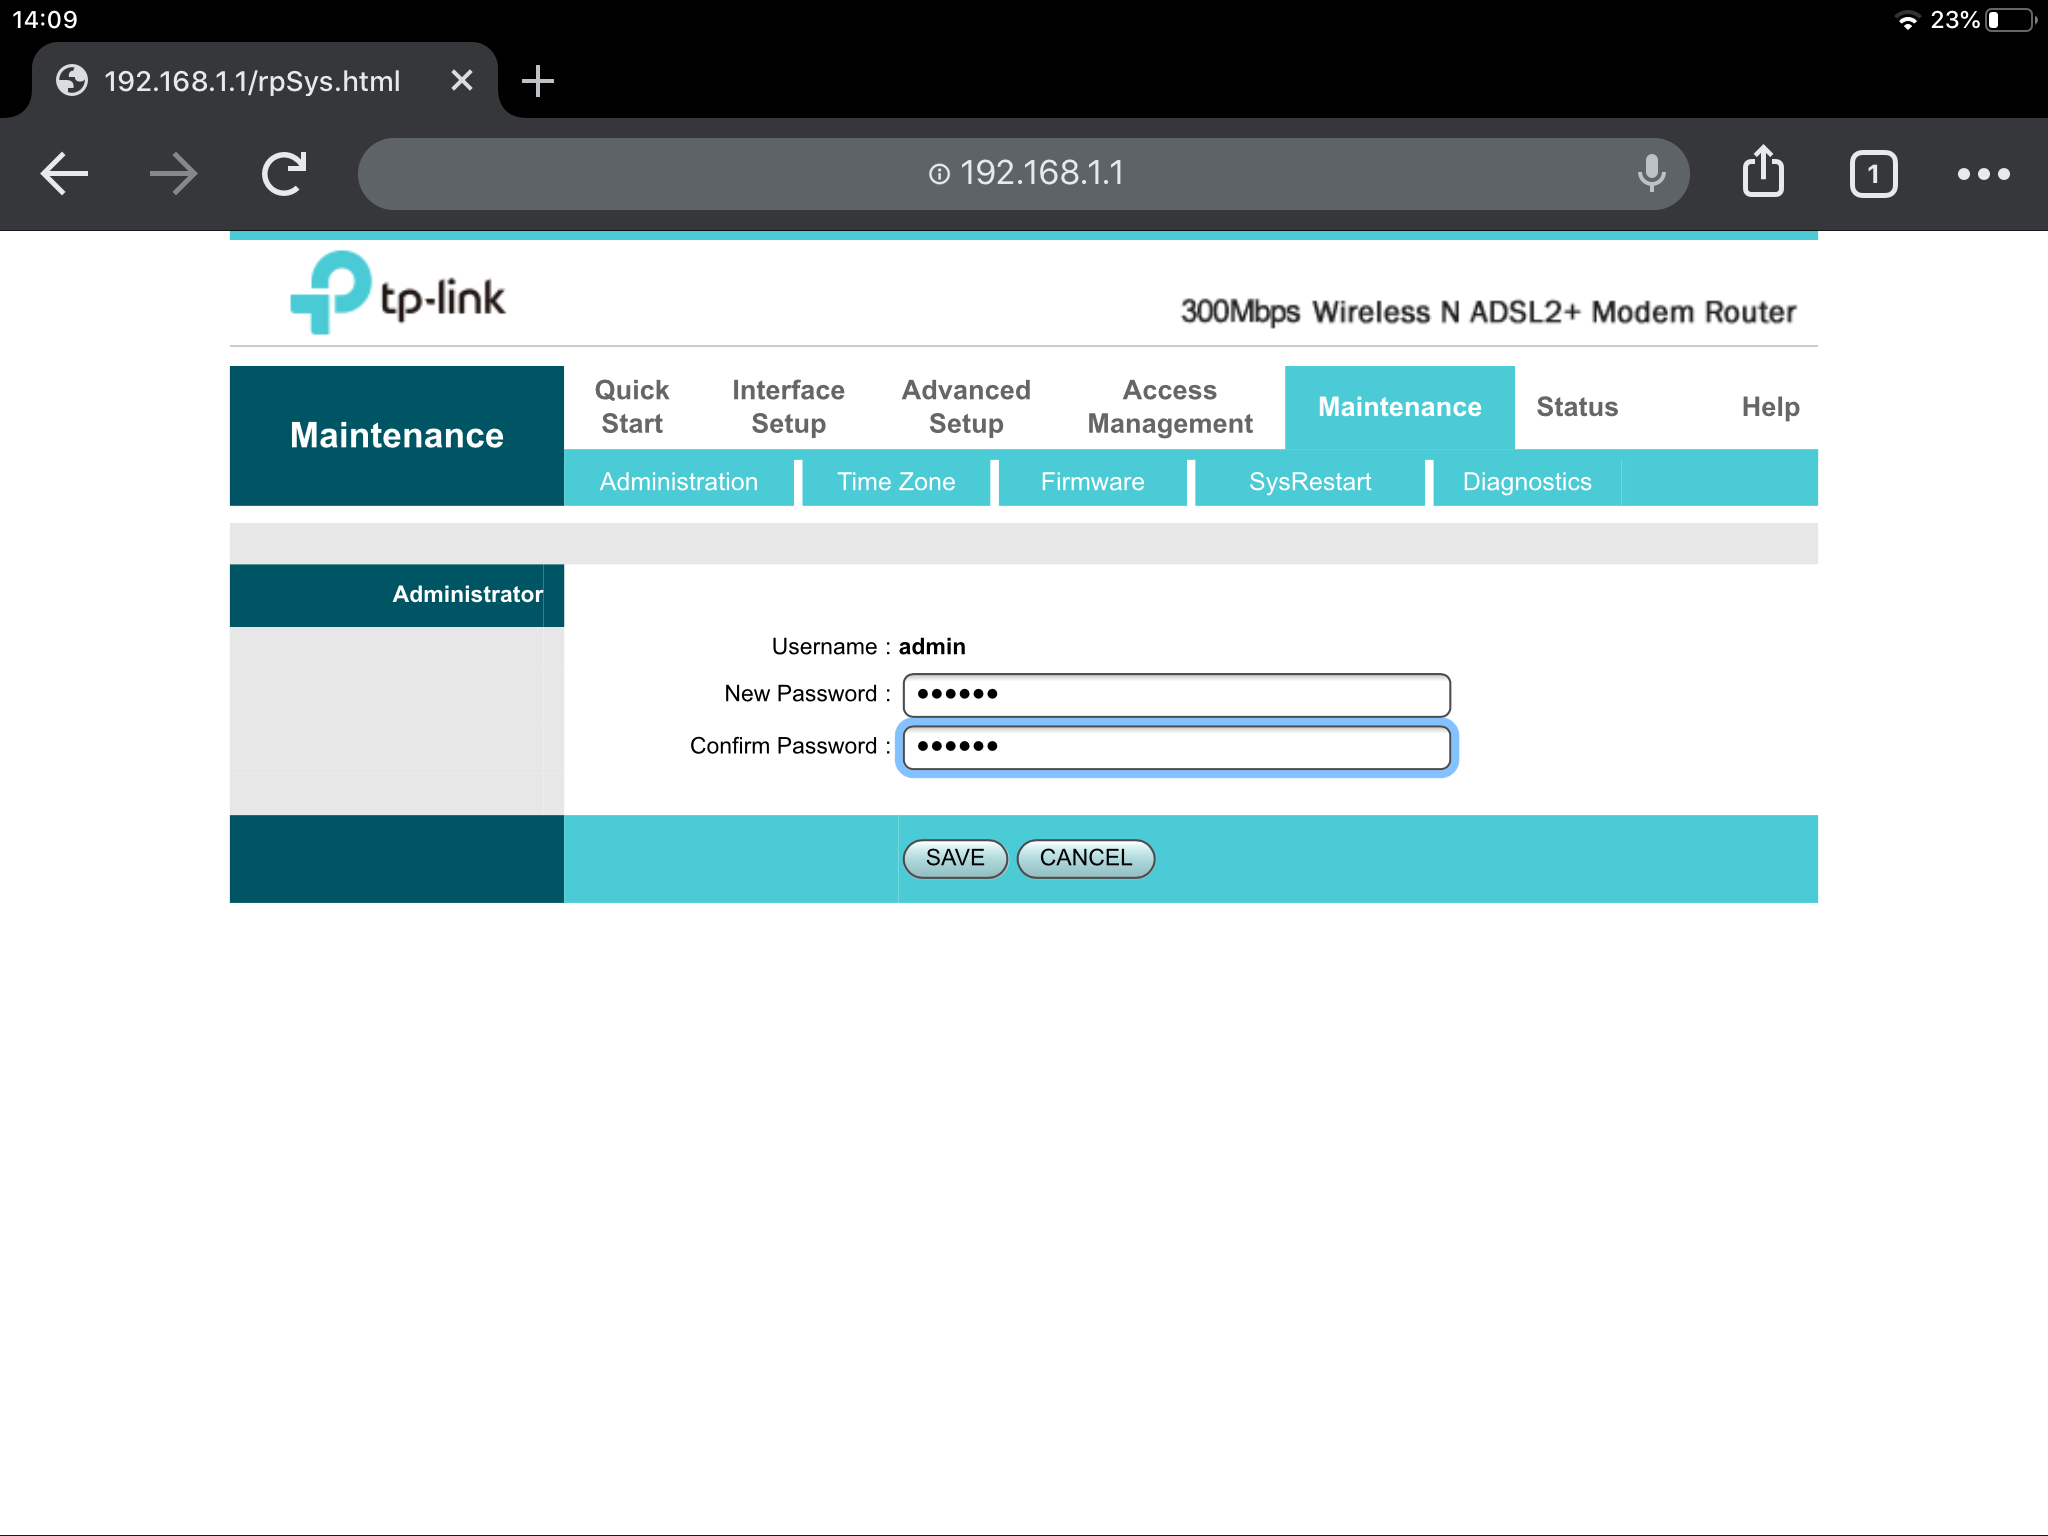The width and height of the screenshot is (2048, 1536).
Task: Click CANCEL to discard changes
Action: click(x=1085, y=857)
